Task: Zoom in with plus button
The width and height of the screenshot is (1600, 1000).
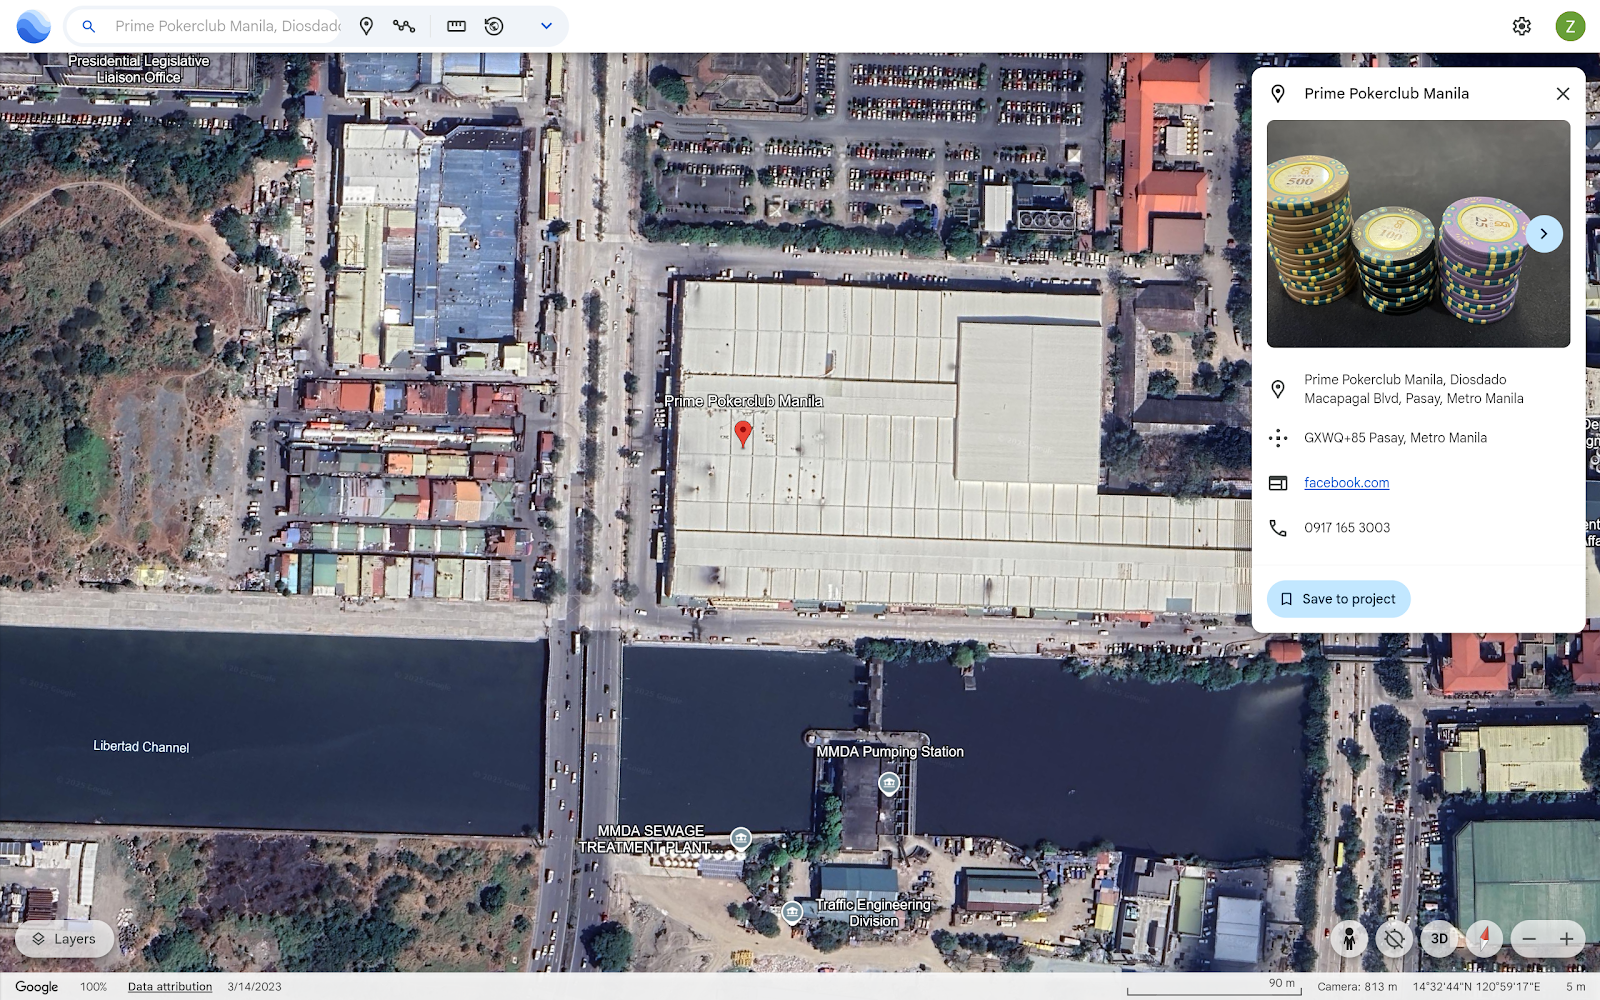Action: click(x=1566, y=939)
